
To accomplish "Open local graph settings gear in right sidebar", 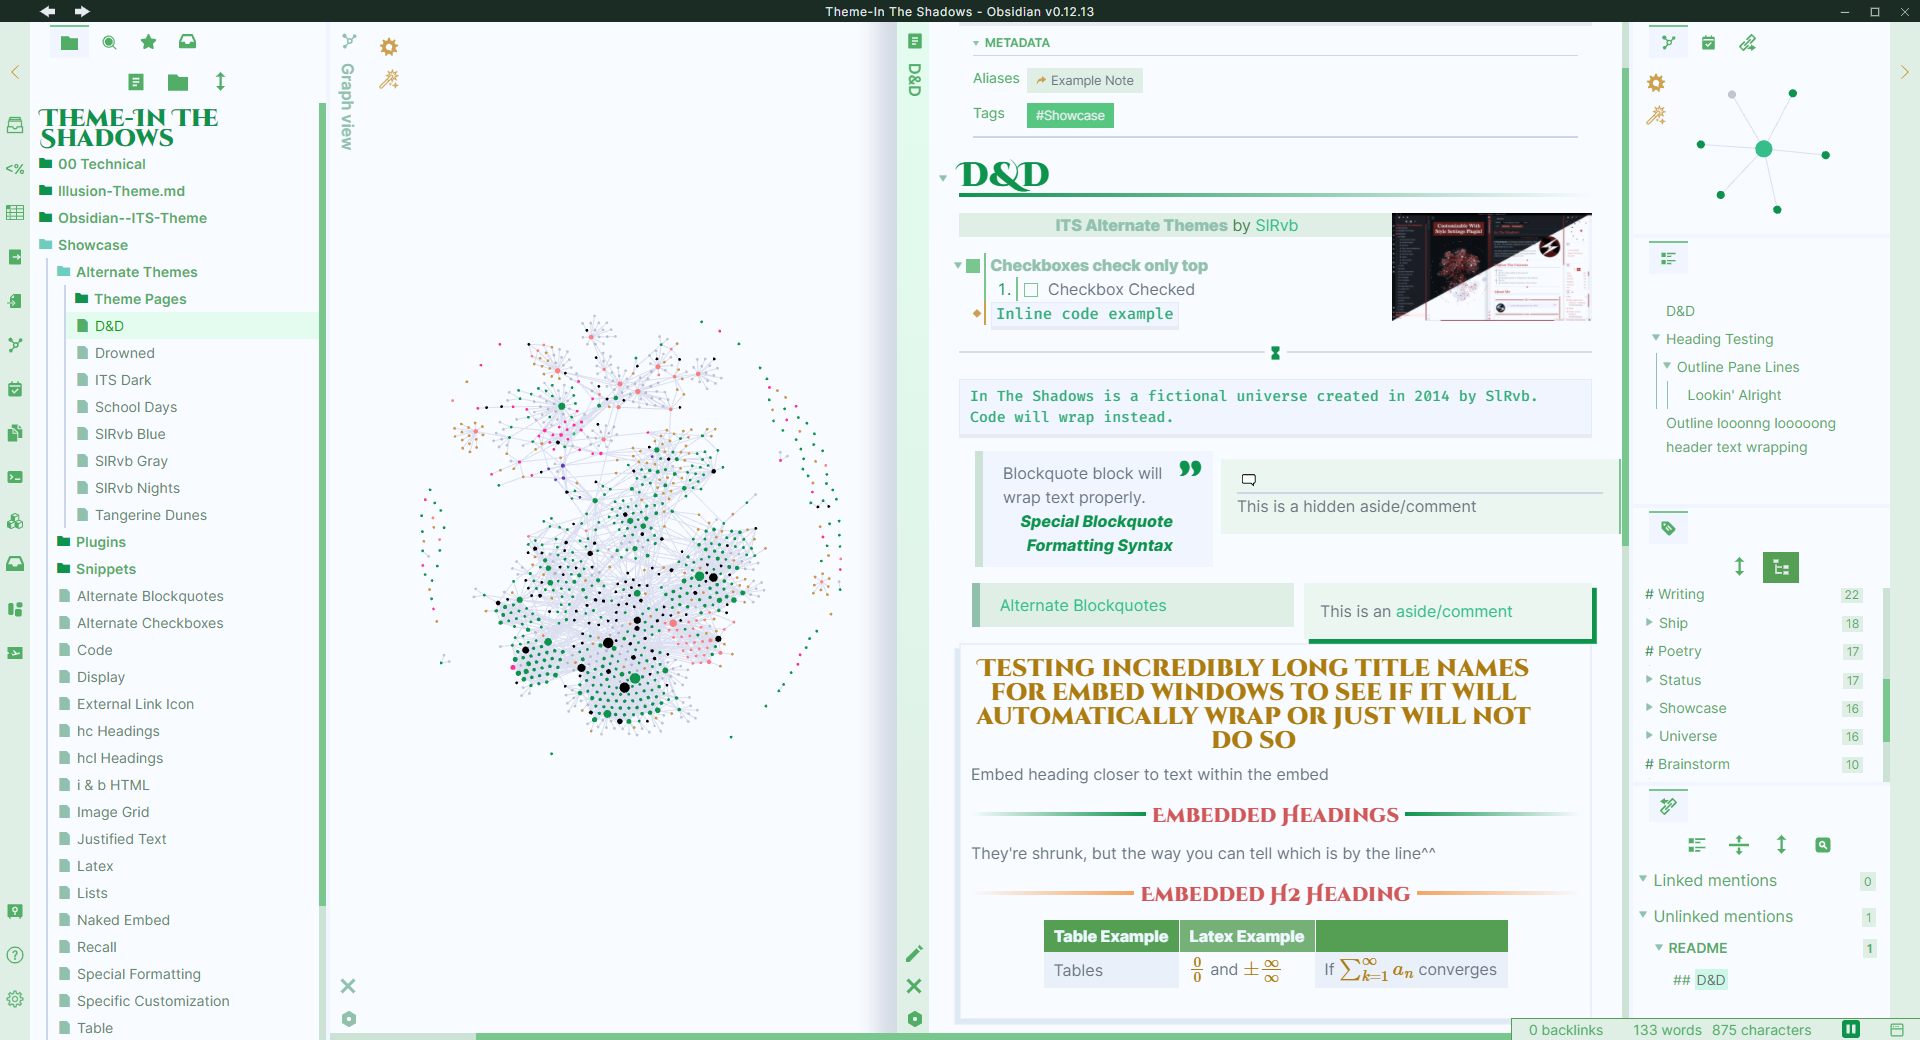I will click(x=1656, y=83).
